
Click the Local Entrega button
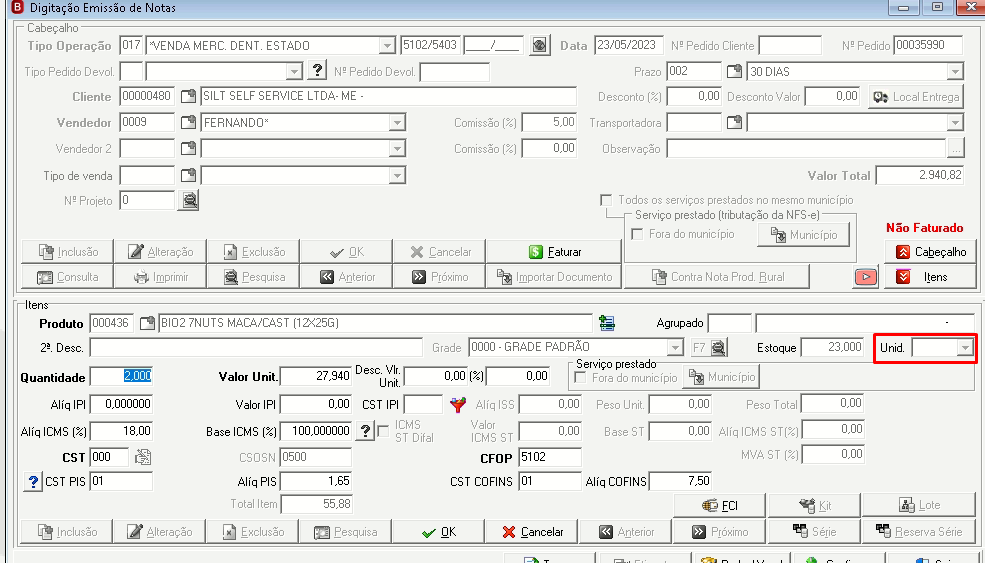[x=916, y=97]
